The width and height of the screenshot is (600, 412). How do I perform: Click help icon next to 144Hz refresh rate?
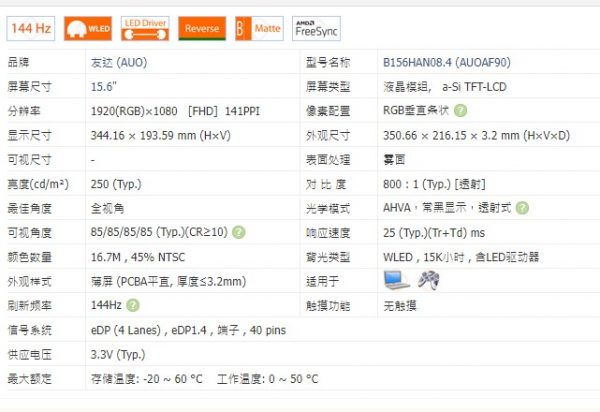131,305
